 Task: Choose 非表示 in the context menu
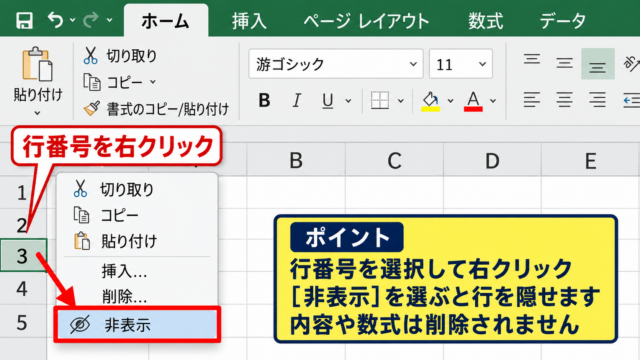tap(137, 324)
